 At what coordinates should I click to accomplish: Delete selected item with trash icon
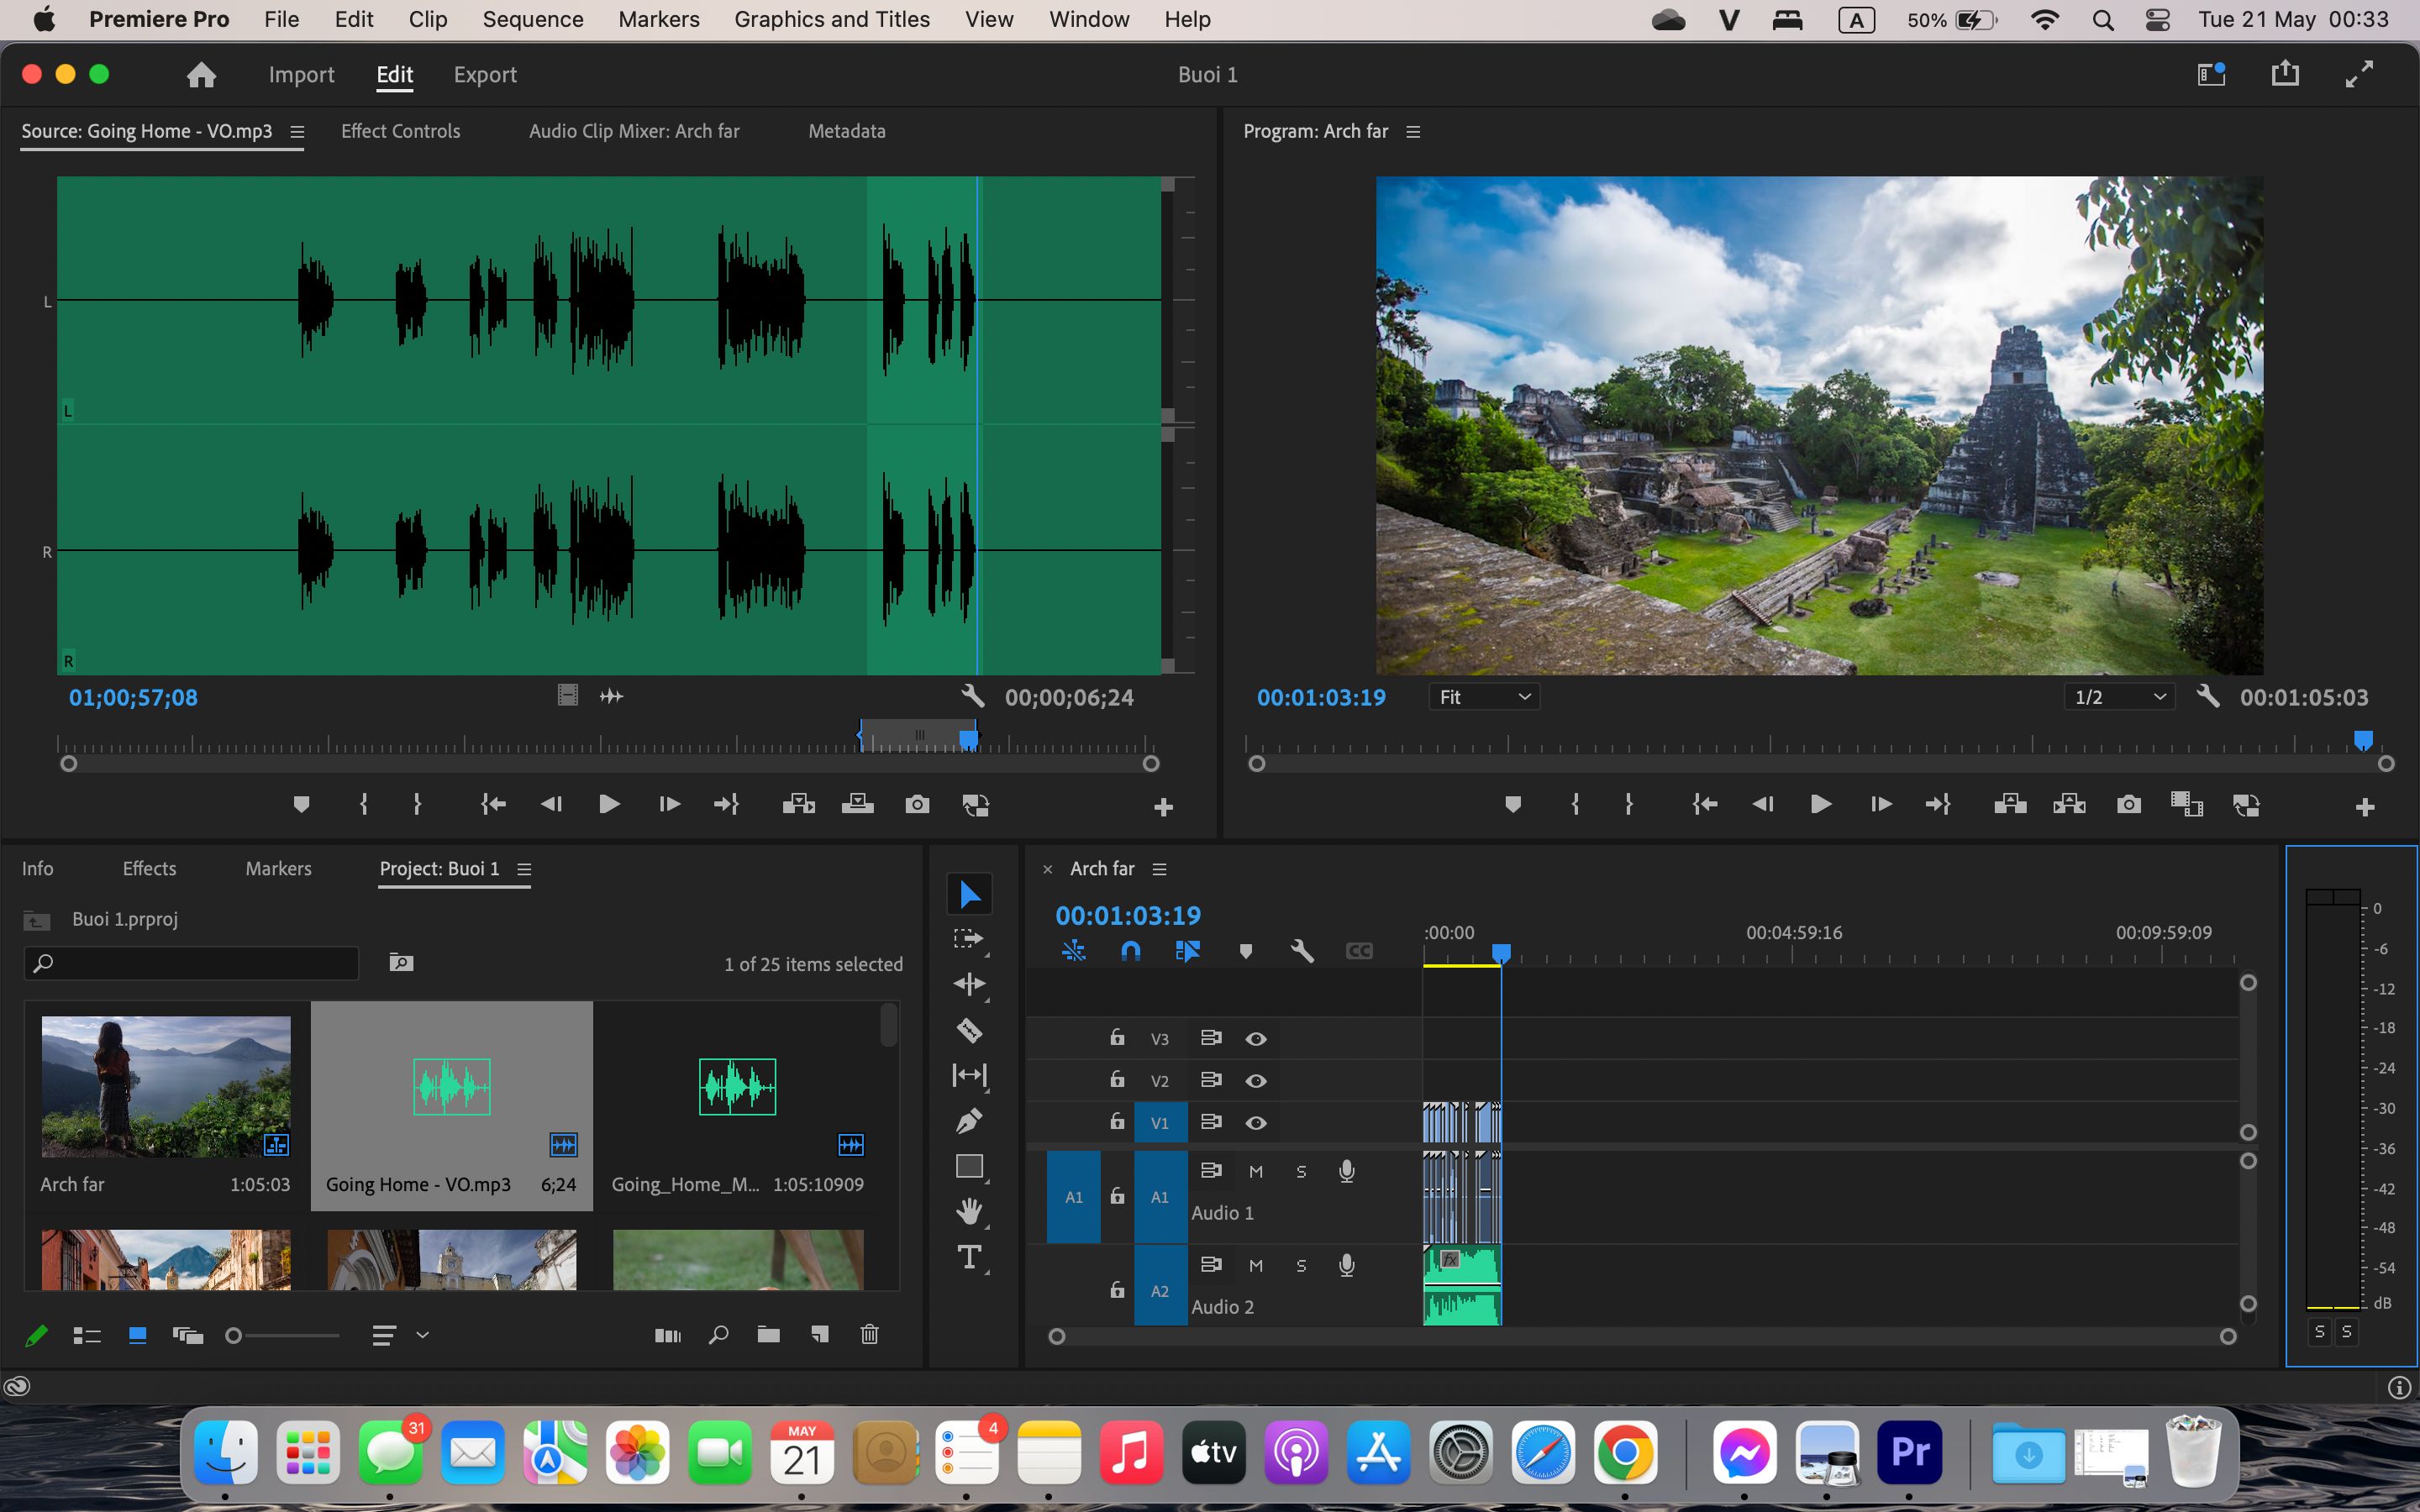pos(870,1334)
